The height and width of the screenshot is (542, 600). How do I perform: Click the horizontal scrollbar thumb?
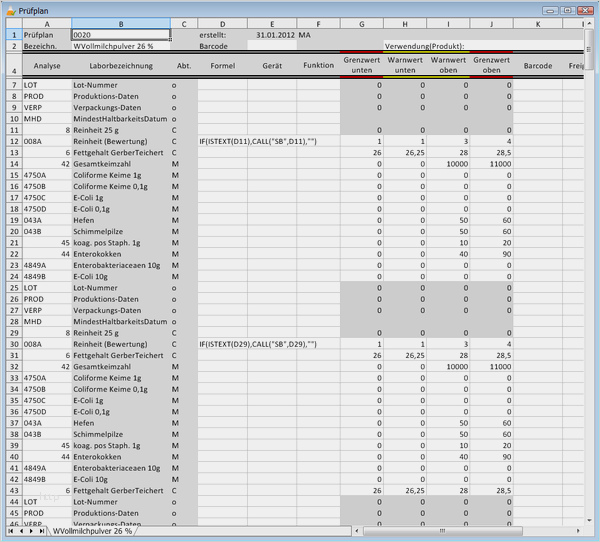442,531
